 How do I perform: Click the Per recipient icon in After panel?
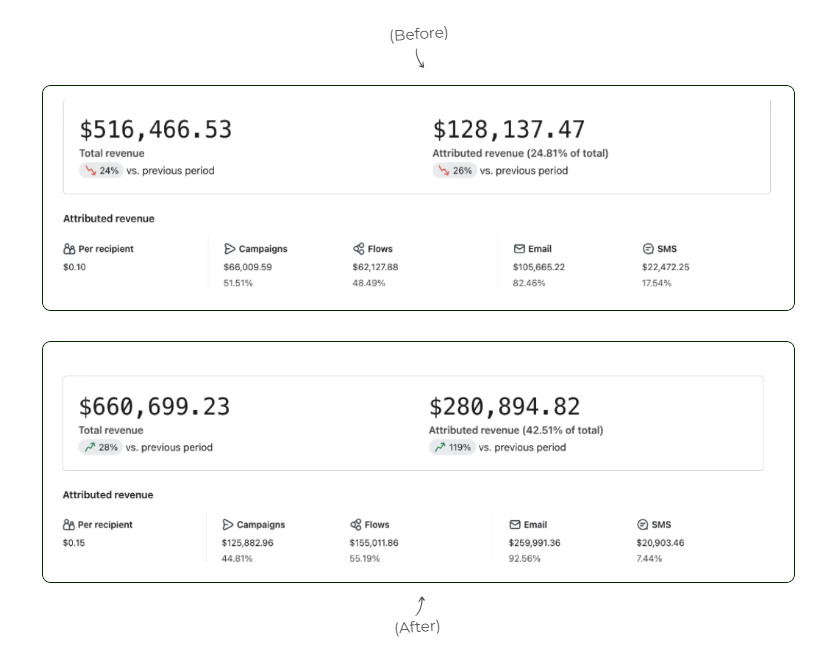click(68, 525)
